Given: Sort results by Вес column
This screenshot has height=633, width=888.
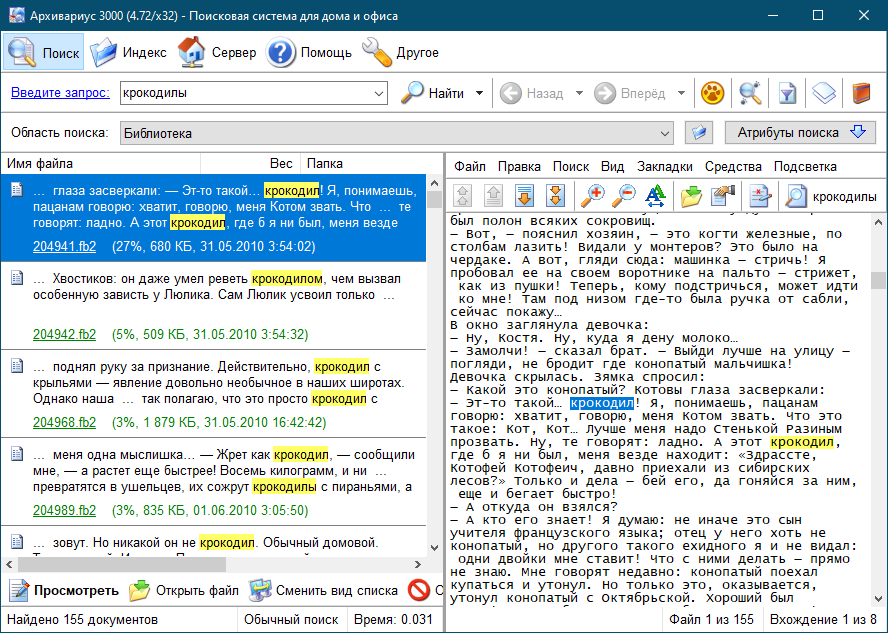Looking at the screenshot, I should (x=250, y=164).
